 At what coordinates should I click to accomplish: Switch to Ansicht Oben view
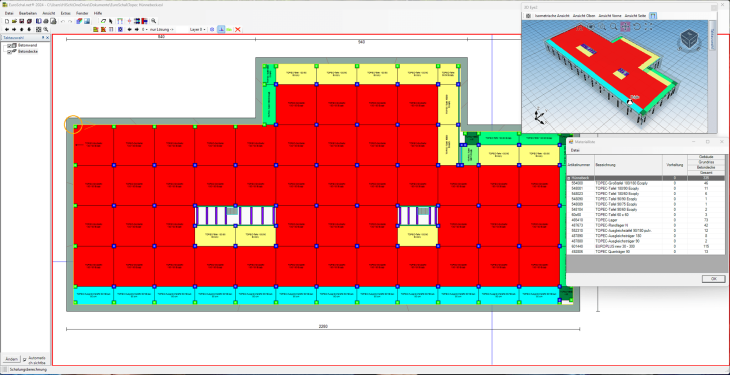[584, 15]
